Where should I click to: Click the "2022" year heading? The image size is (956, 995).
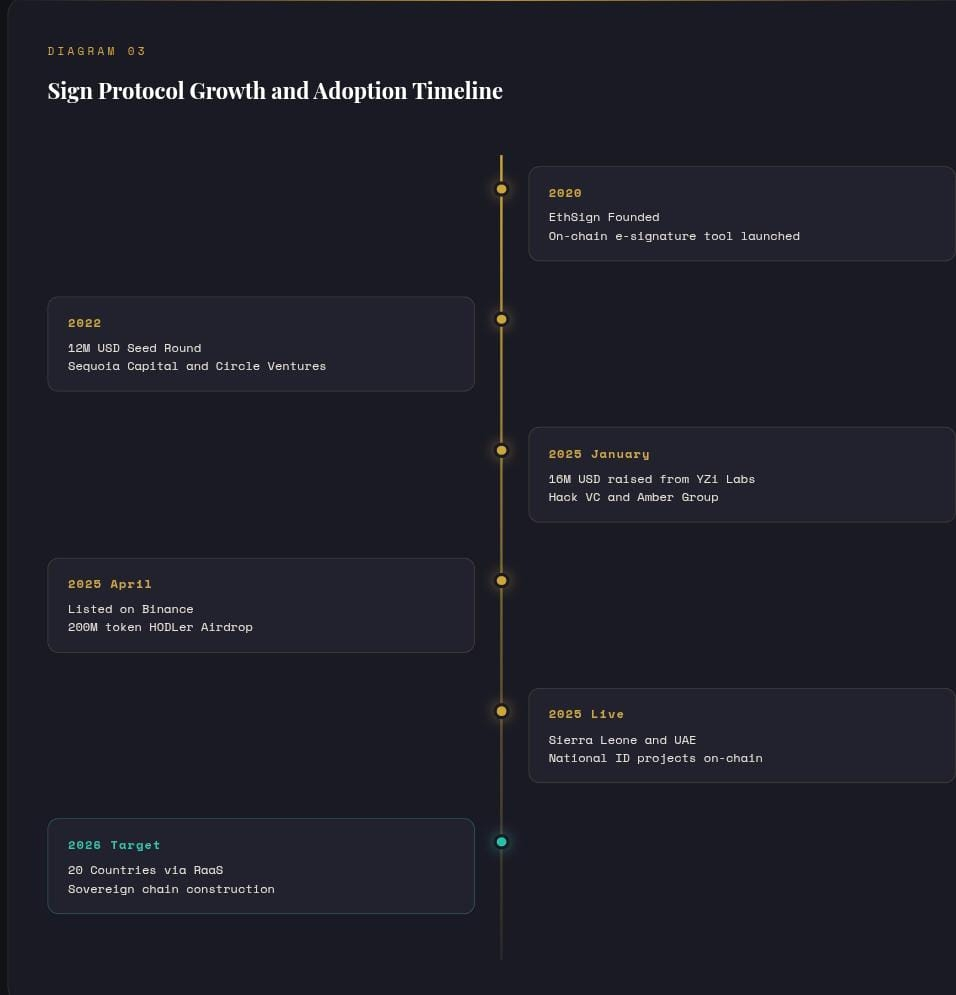point(85,323)
